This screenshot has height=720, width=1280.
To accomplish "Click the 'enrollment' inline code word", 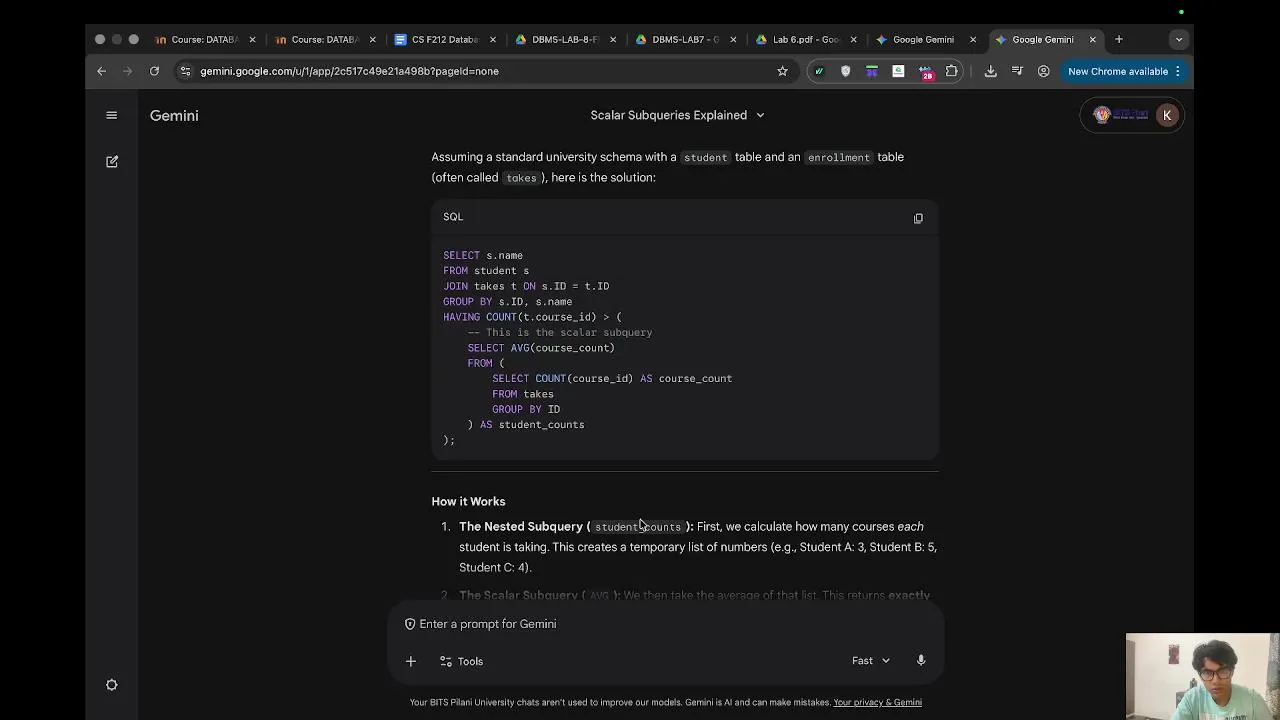I will point(839,158).
